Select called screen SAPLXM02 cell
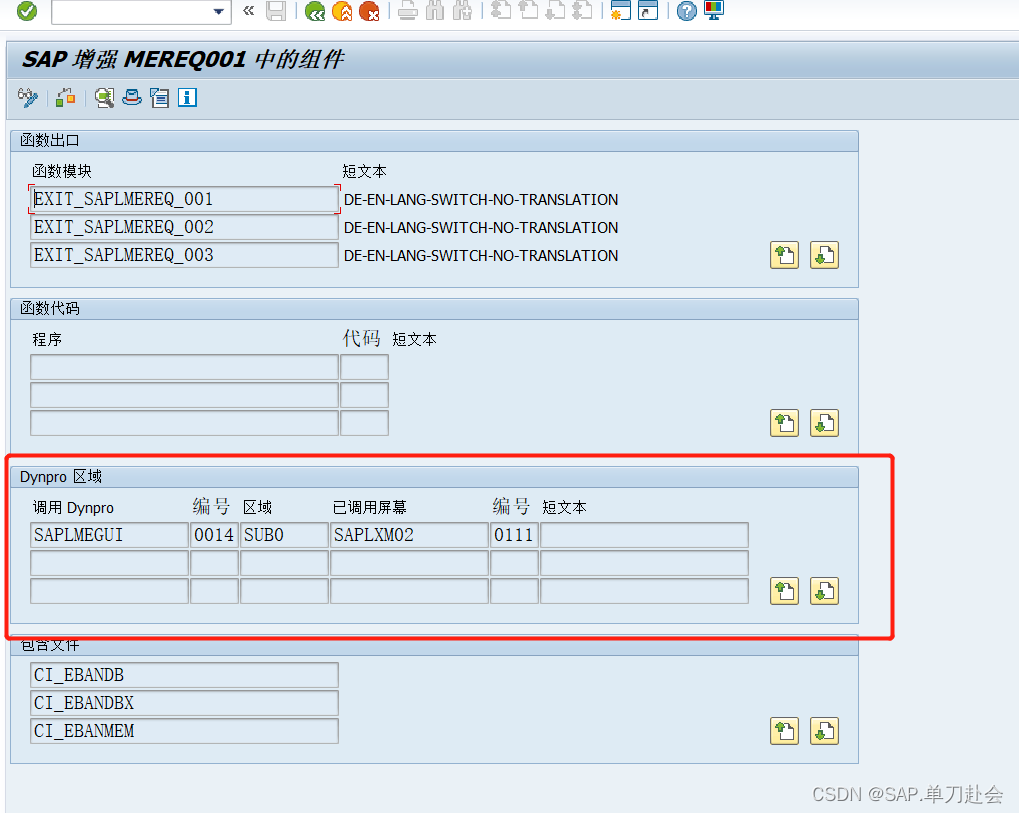This screenshot has height=813, width=1019. (x=409, y=535)
